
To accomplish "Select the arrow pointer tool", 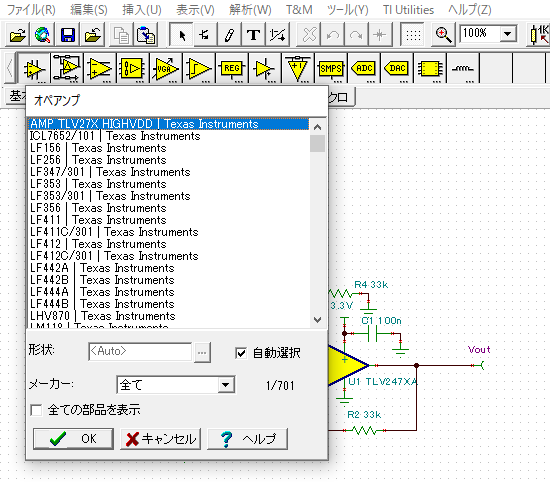I will click(x=181, y=35).
